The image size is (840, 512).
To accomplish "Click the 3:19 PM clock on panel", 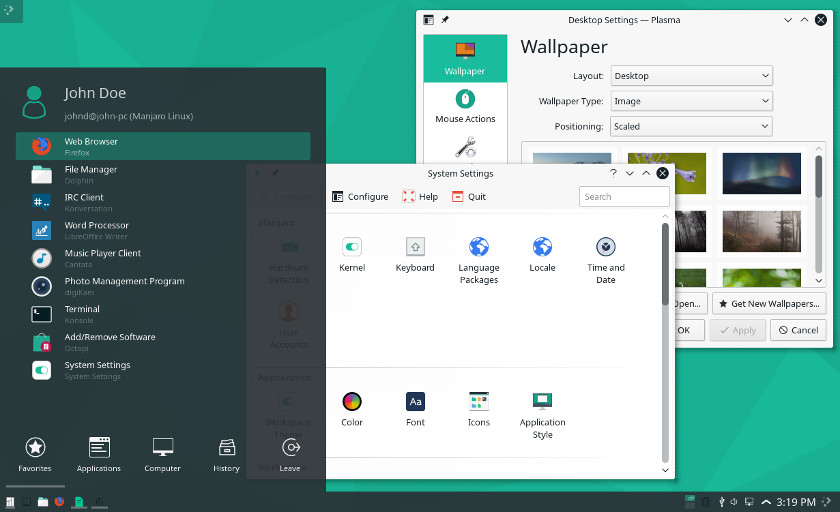I will [796, 502].
